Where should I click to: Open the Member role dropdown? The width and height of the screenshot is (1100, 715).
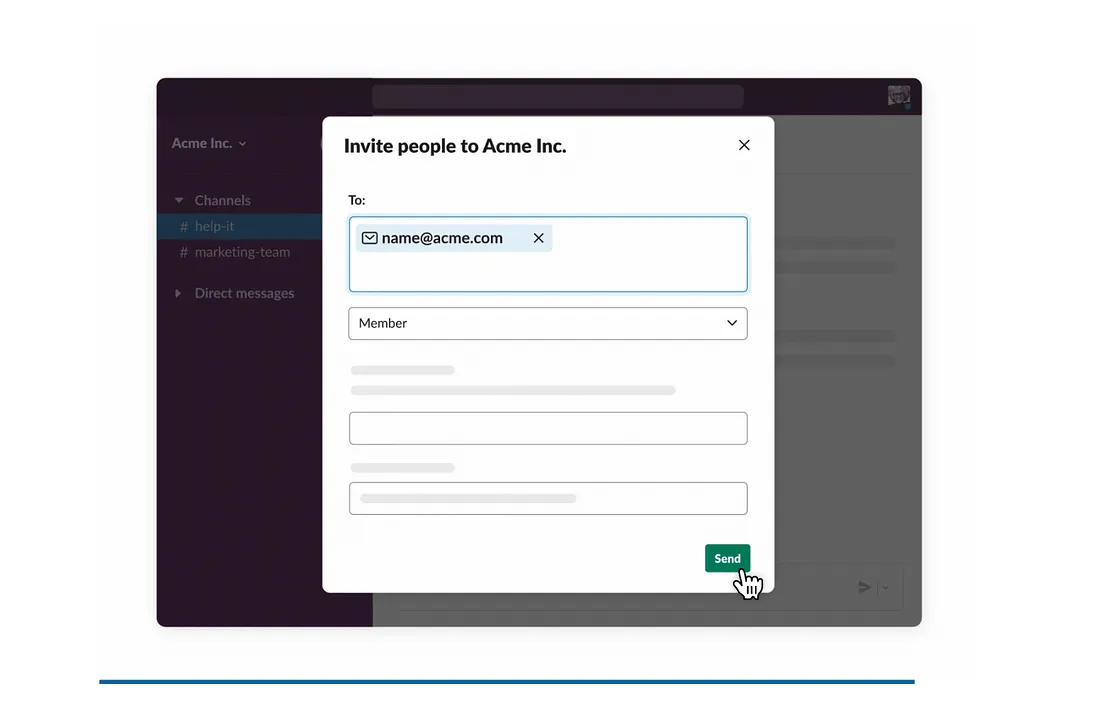548,323
